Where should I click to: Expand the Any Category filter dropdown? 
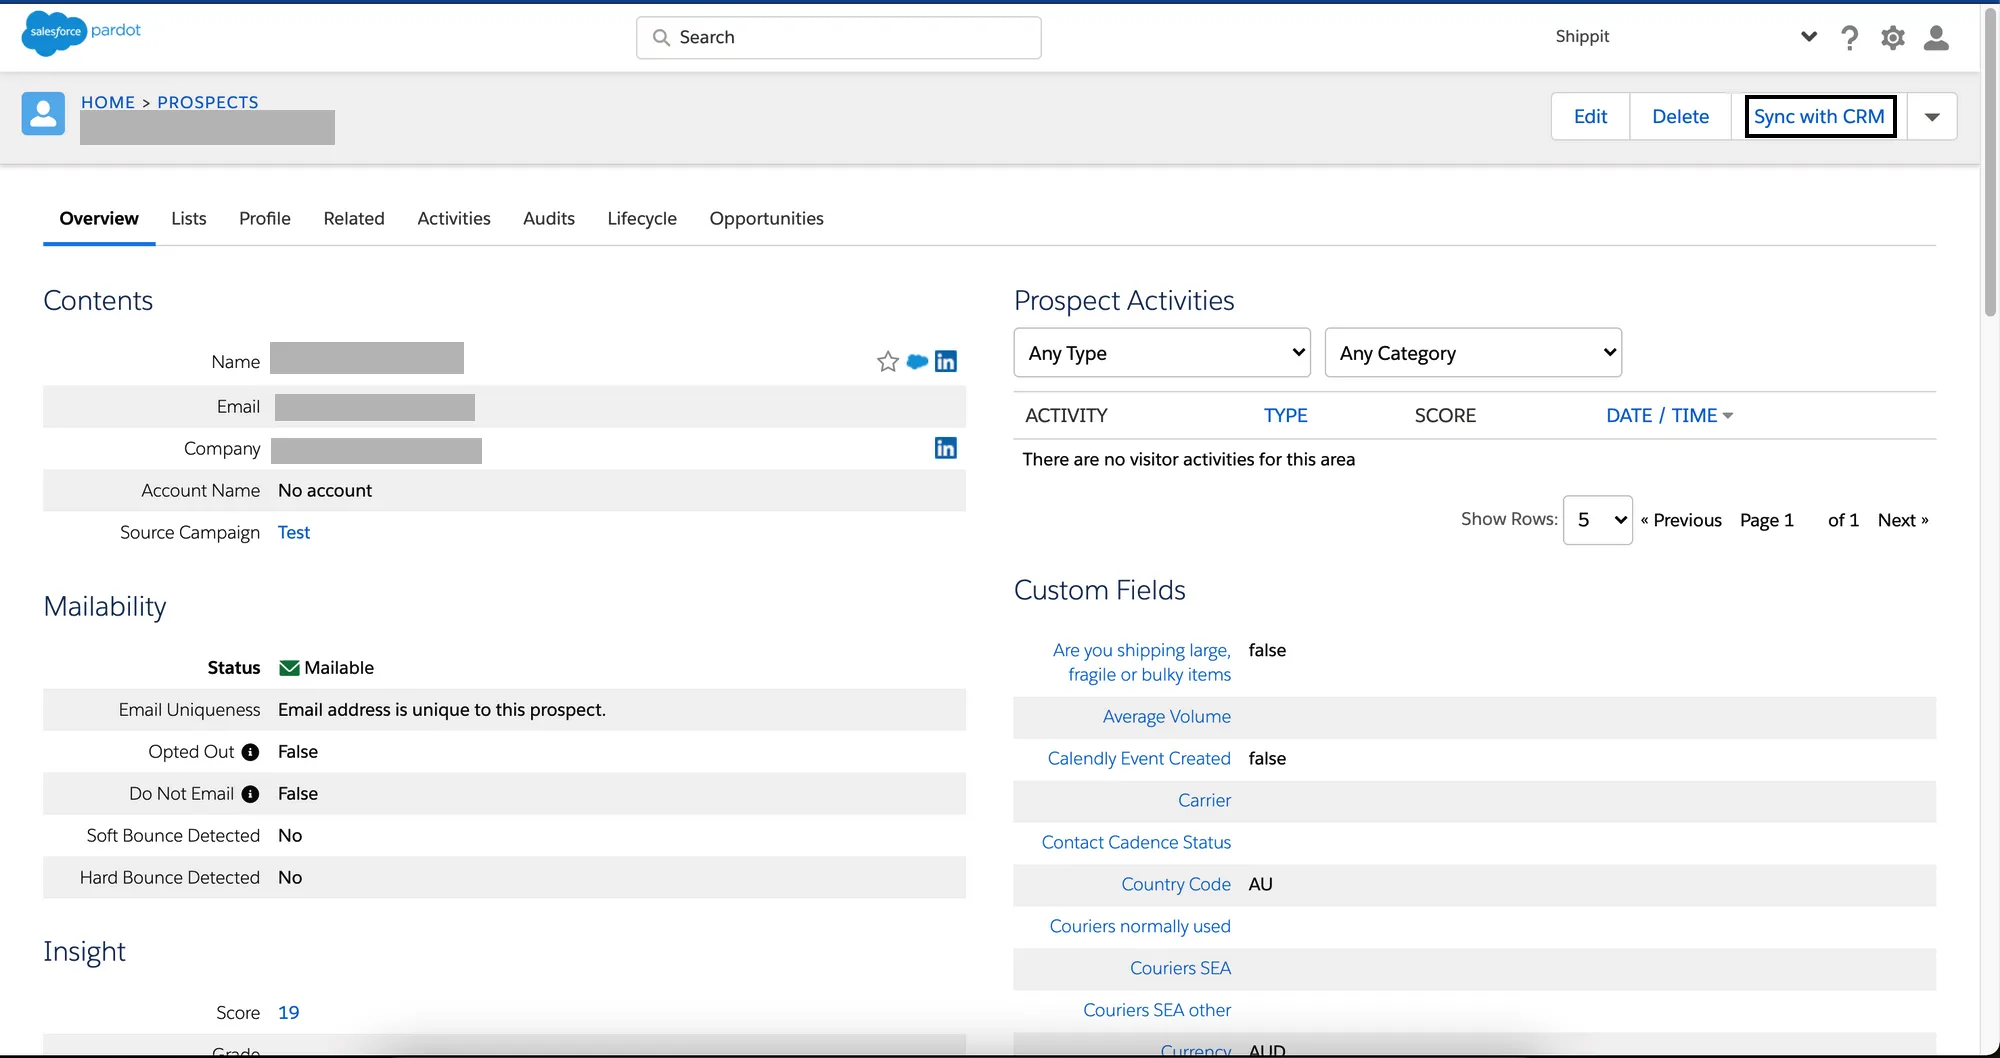(x=1472, y=353)
